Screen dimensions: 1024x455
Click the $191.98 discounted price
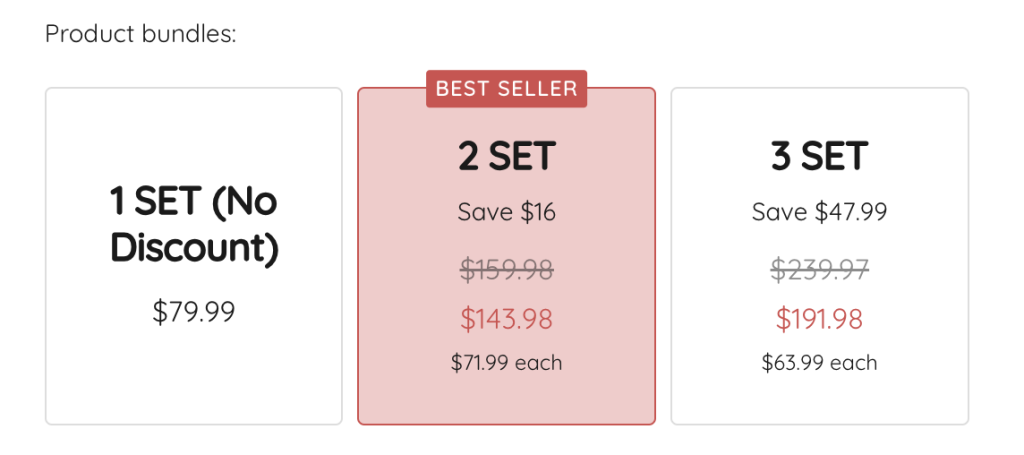pyautogui.click(x=819, y=319)
